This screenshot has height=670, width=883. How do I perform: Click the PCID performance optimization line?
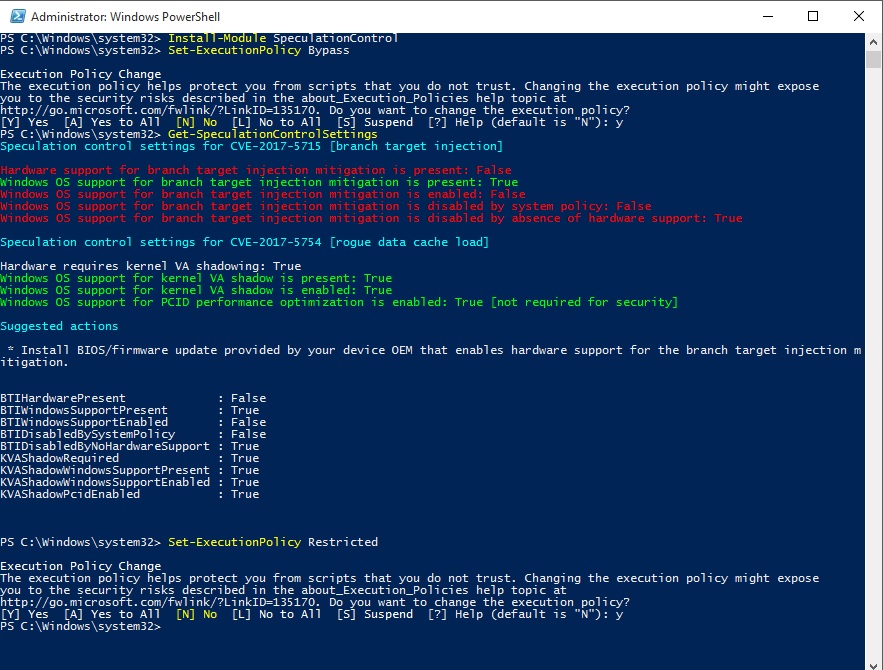(x=339, y=302)
